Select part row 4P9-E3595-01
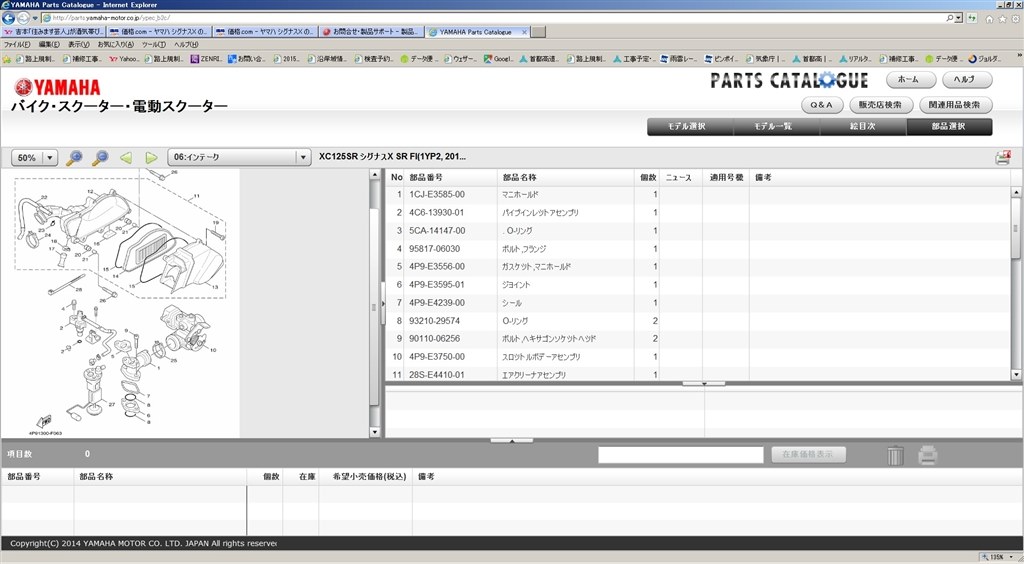Screen dimensions: 1024x564 click(x=698, y=285)
